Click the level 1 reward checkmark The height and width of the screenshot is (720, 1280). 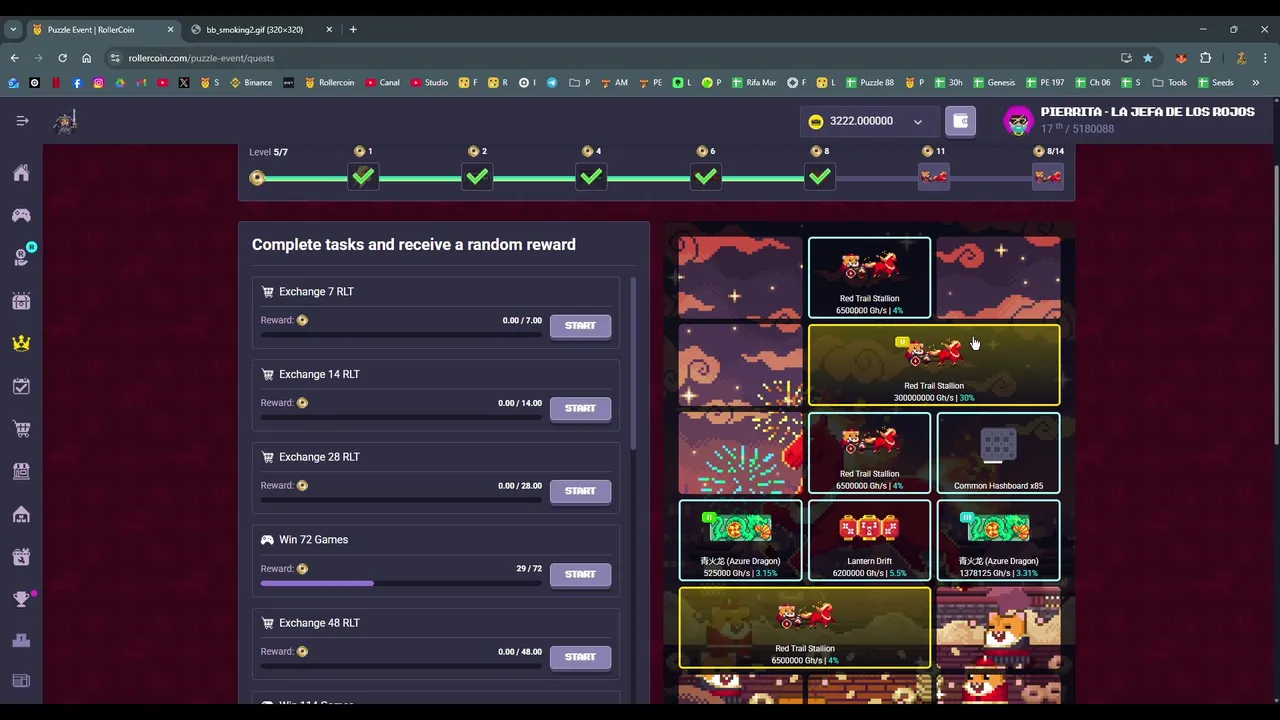tap(363, 177)
